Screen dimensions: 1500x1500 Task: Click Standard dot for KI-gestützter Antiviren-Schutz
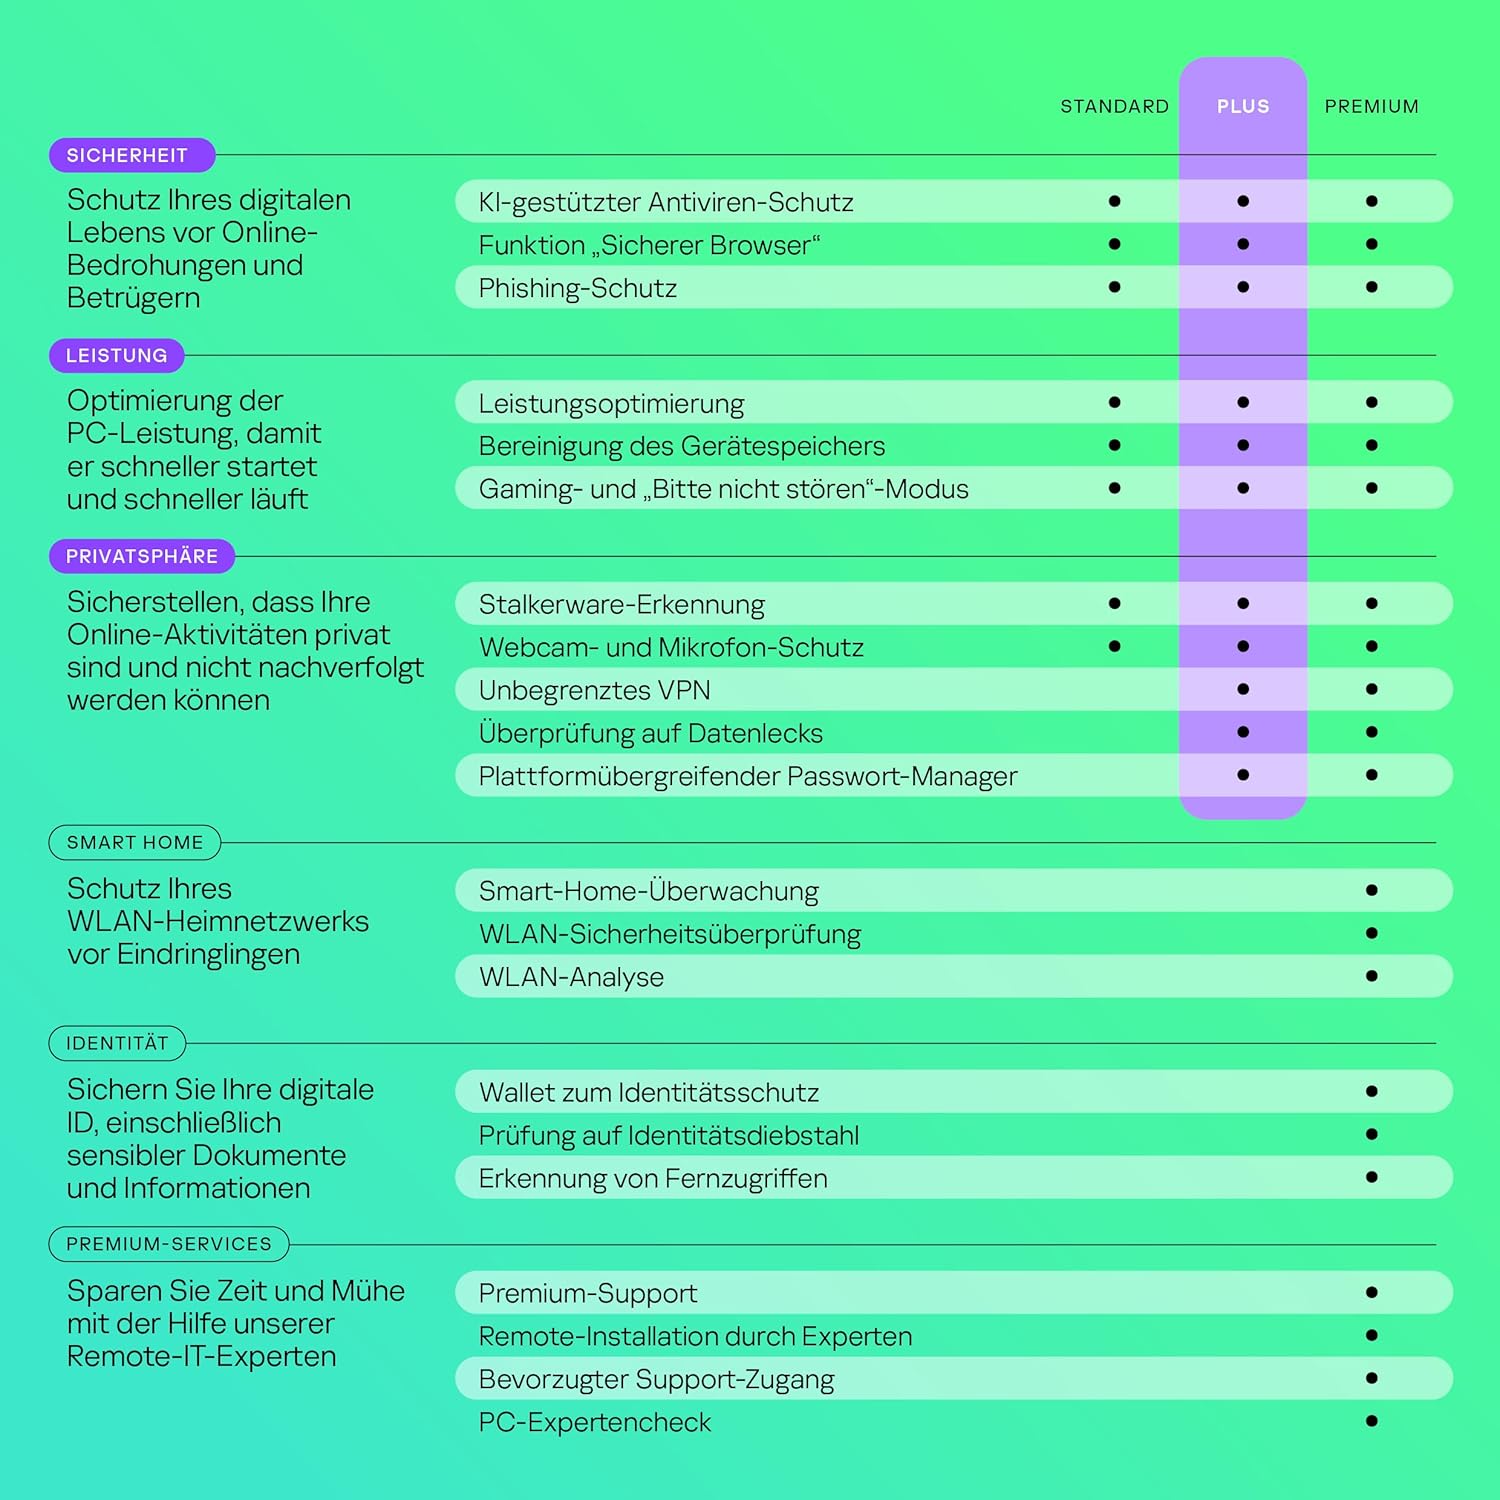1114,201
